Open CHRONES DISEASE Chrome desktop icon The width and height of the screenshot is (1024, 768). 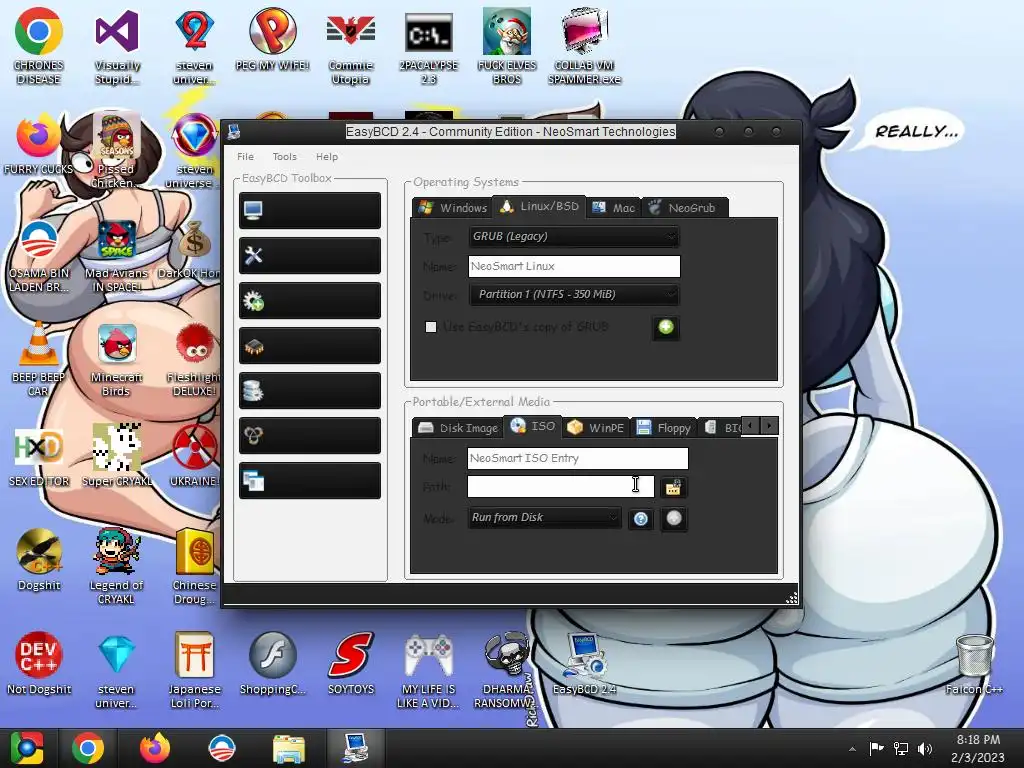click(x=39, y=46)
